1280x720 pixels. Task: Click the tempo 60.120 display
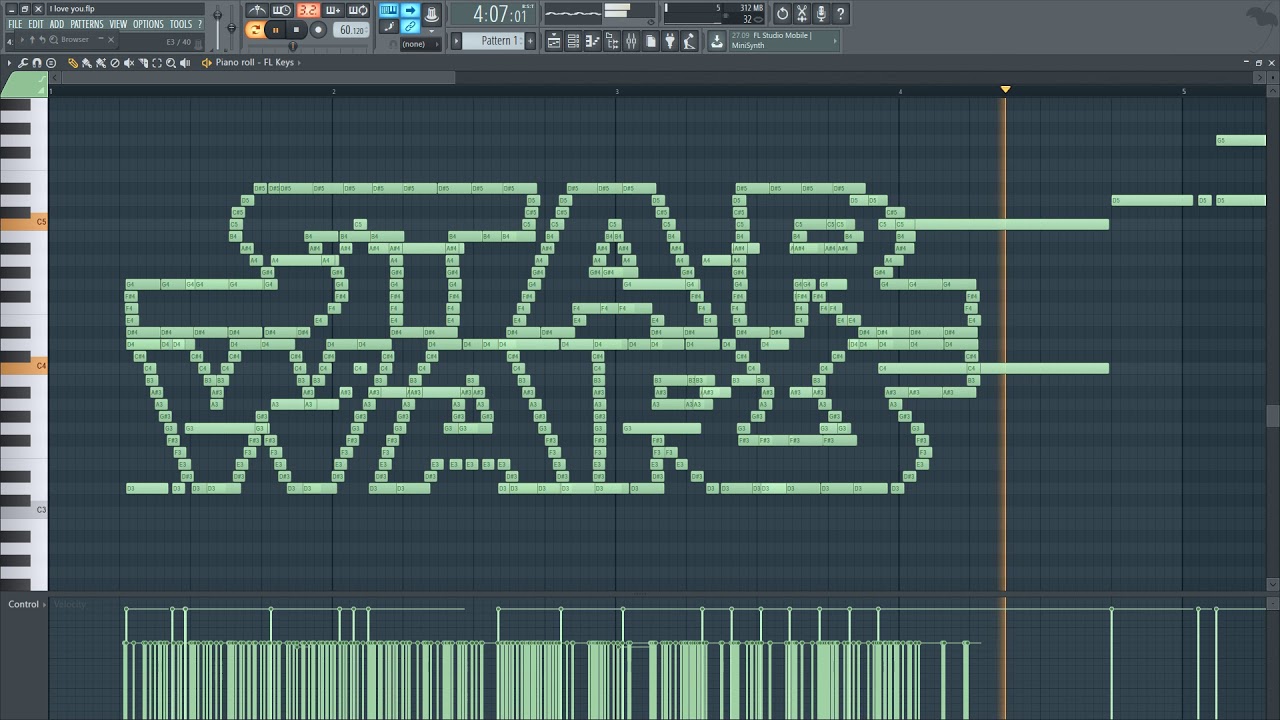pos(352,30)
